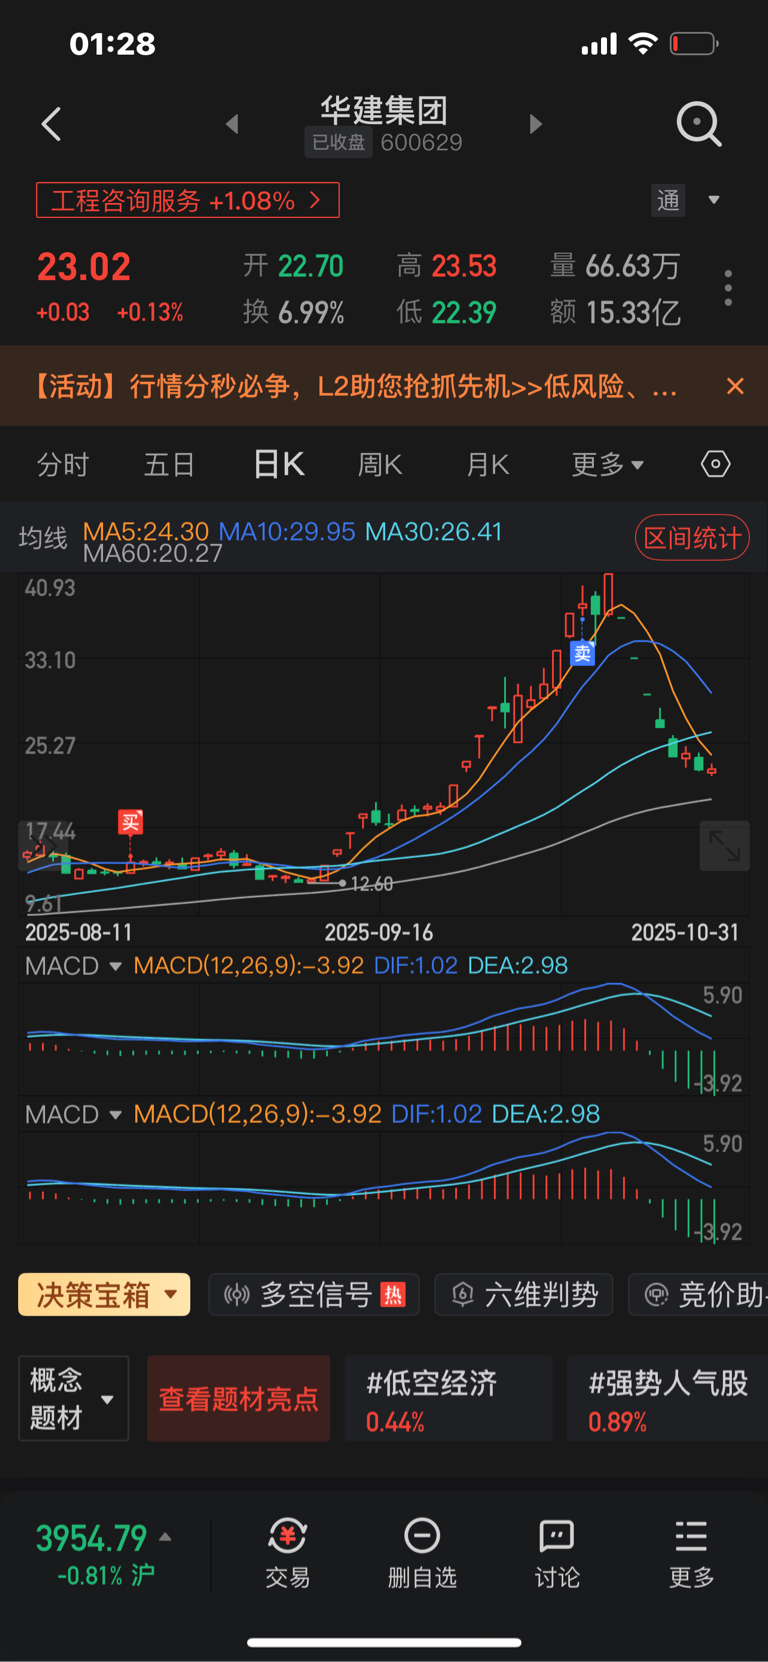Tap first MACD DIF:1.02 reading
This screenshot has height=1662, width=768.
(416, 966)
